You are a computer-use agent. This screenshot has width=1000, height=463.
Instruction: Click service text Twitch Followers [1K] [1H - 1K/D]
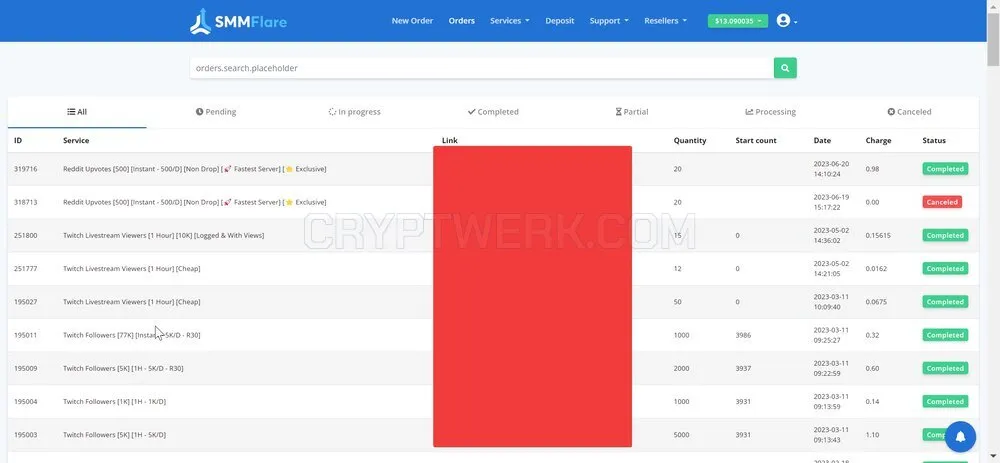coord(114,401)
